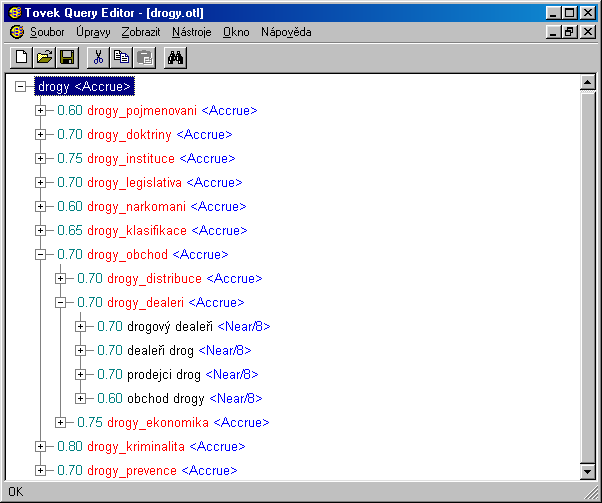Expand the drogy_kriminalita node
The height and width of the screenshot is (503, 602).
(40, 447)
